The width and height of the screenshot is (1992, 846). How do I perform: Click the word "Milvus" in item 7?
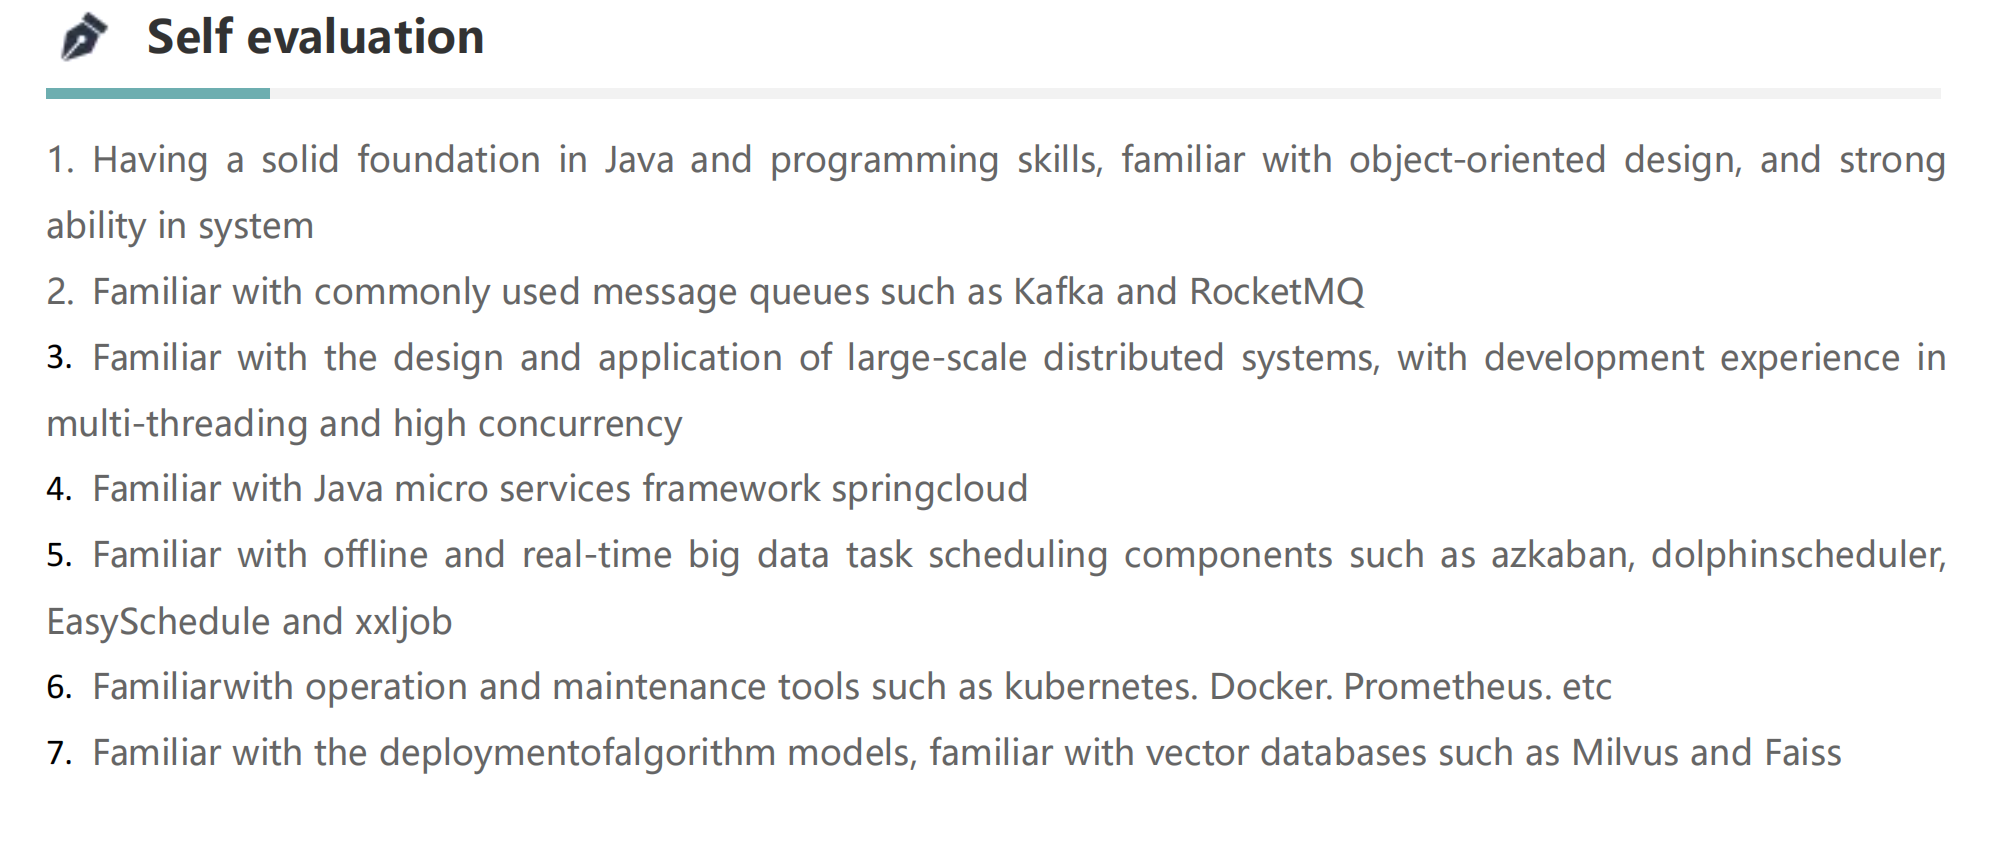point(1624,753)
